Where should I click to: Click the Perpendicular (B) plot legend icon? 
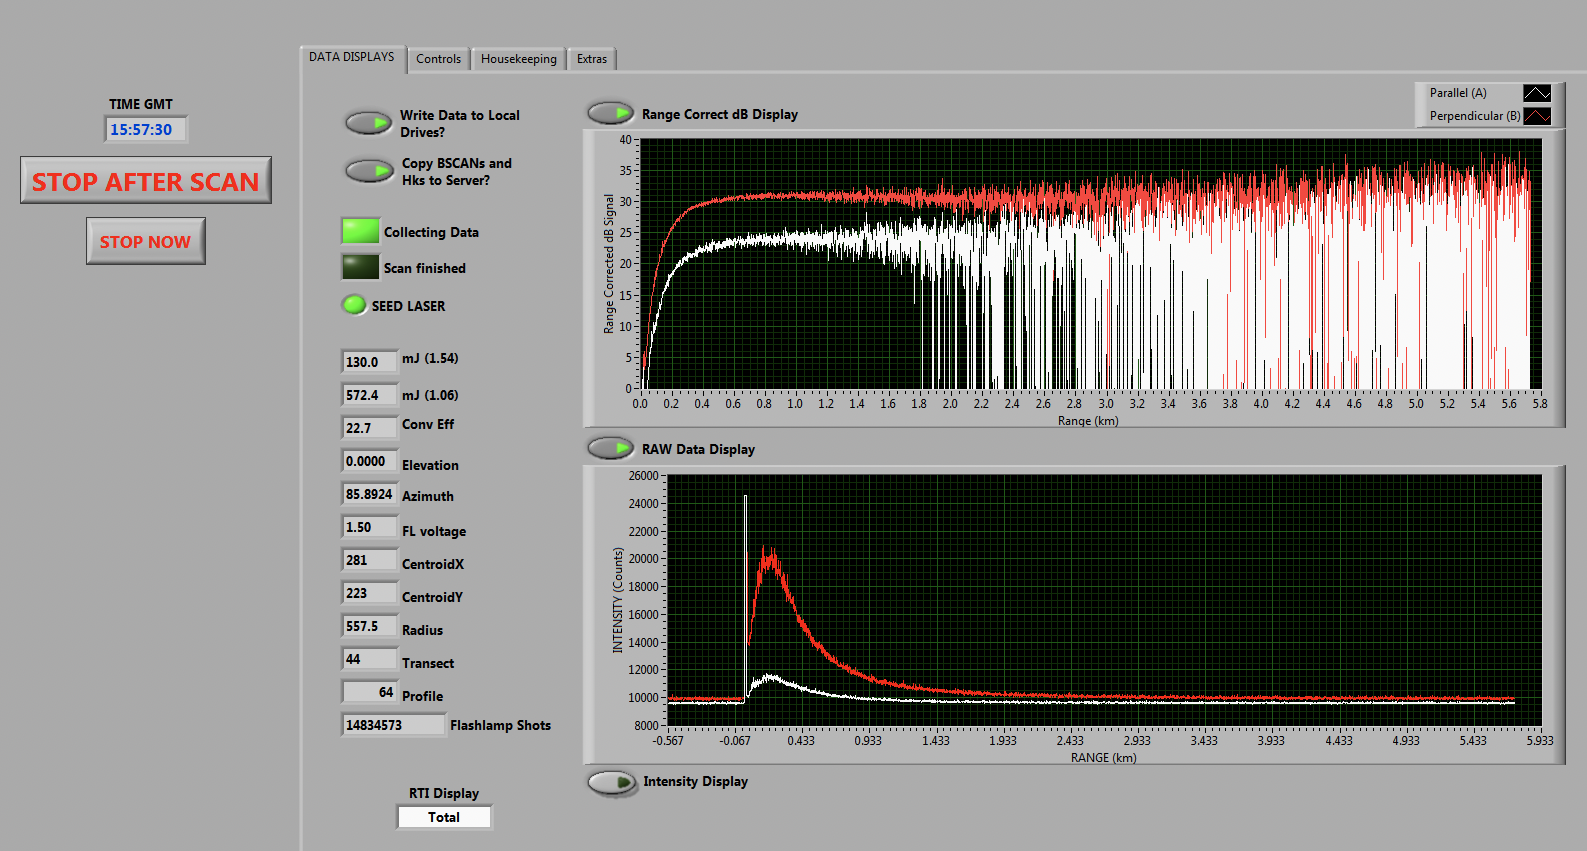pos(1536,116)
